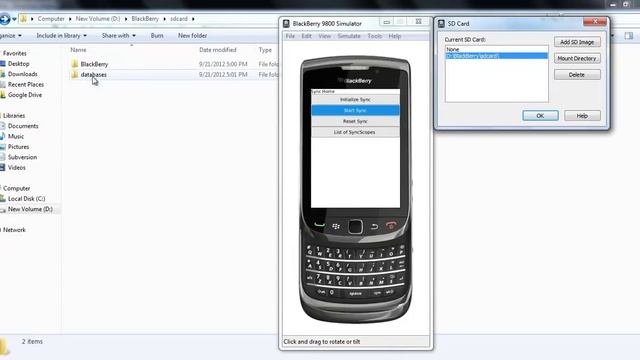The image size is (640, 360).
Task: Select Documents library in sidebar
Action: pyautogui.click(x=23, y=126)
